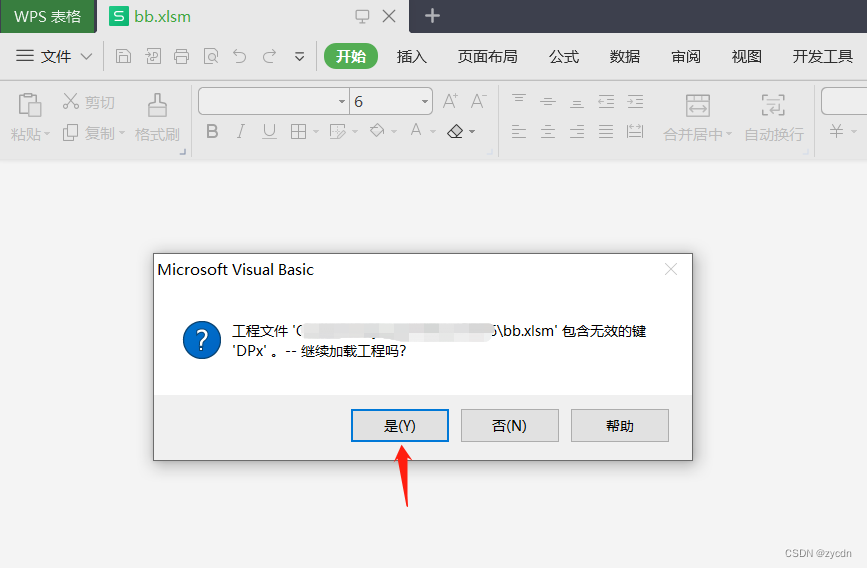Click Merge and Center icon
The height and width of the screenshot is (568, 867).
(698, 105)
